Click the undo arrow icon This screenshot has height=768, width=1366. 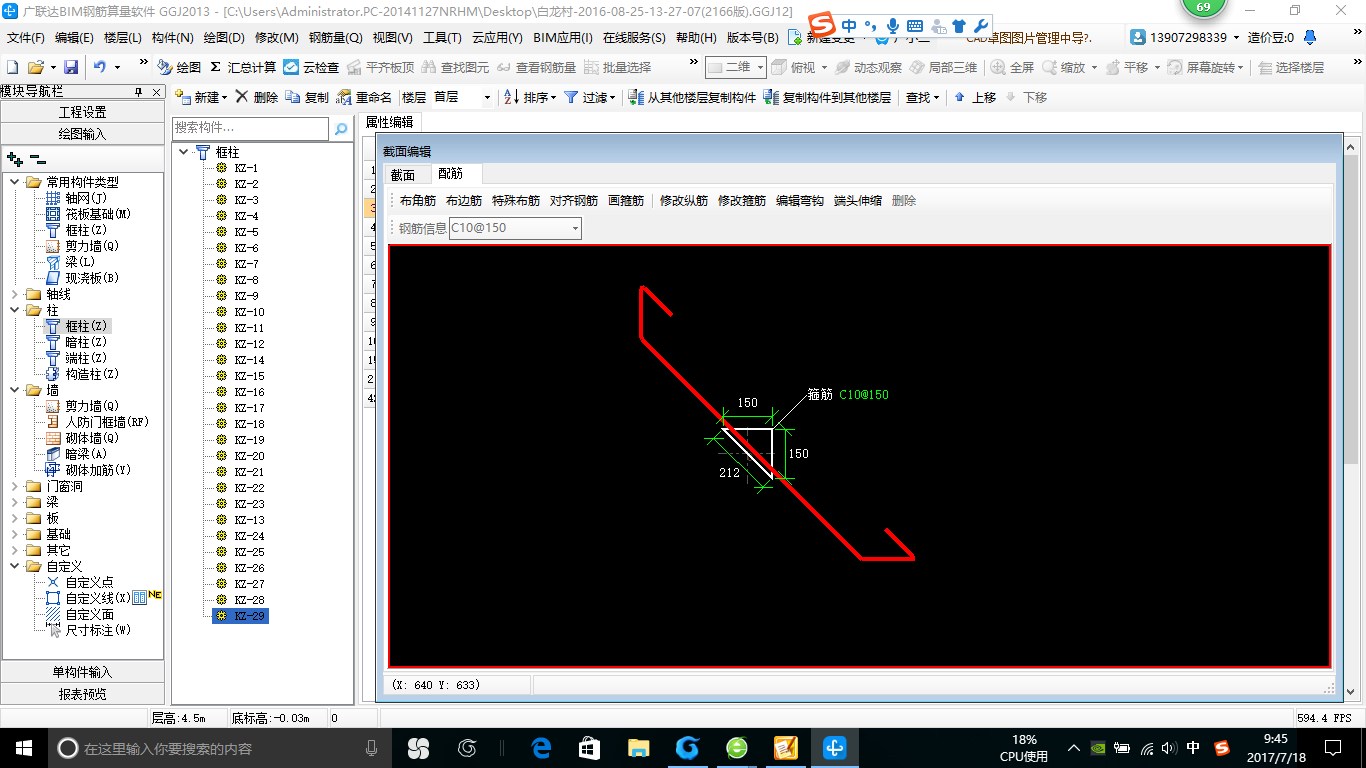click(100, 67)
